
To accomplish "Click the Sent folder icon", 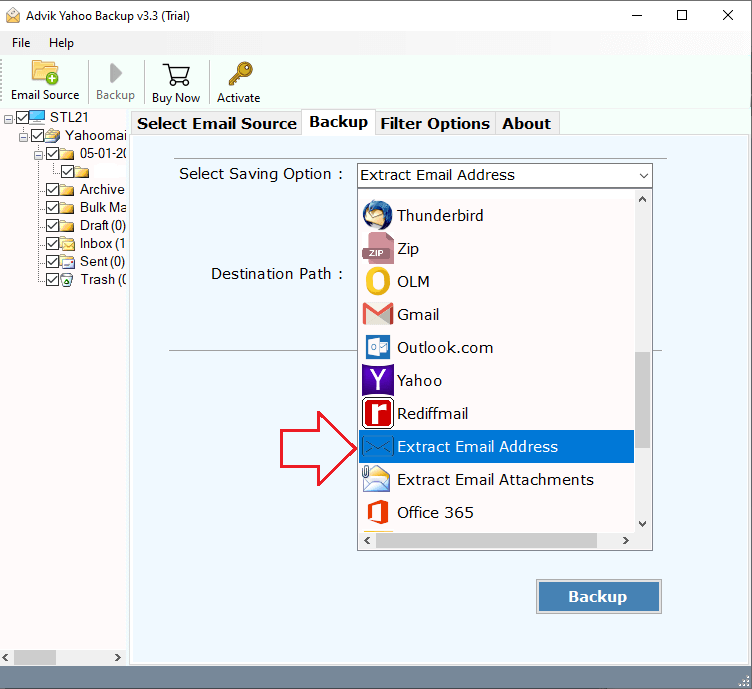I will [x=67, y=262].
